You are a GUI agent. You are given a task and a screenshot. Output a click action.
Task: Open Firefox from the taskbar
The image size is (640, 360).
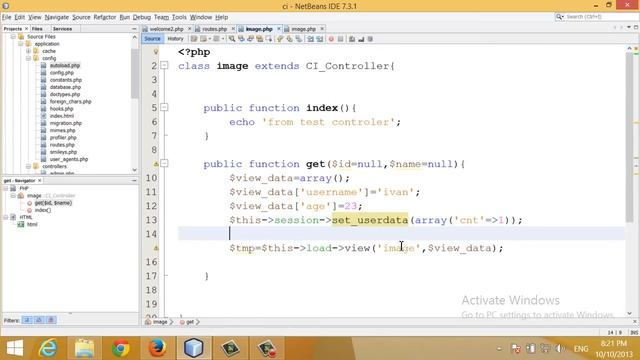[x=157, y=348]
